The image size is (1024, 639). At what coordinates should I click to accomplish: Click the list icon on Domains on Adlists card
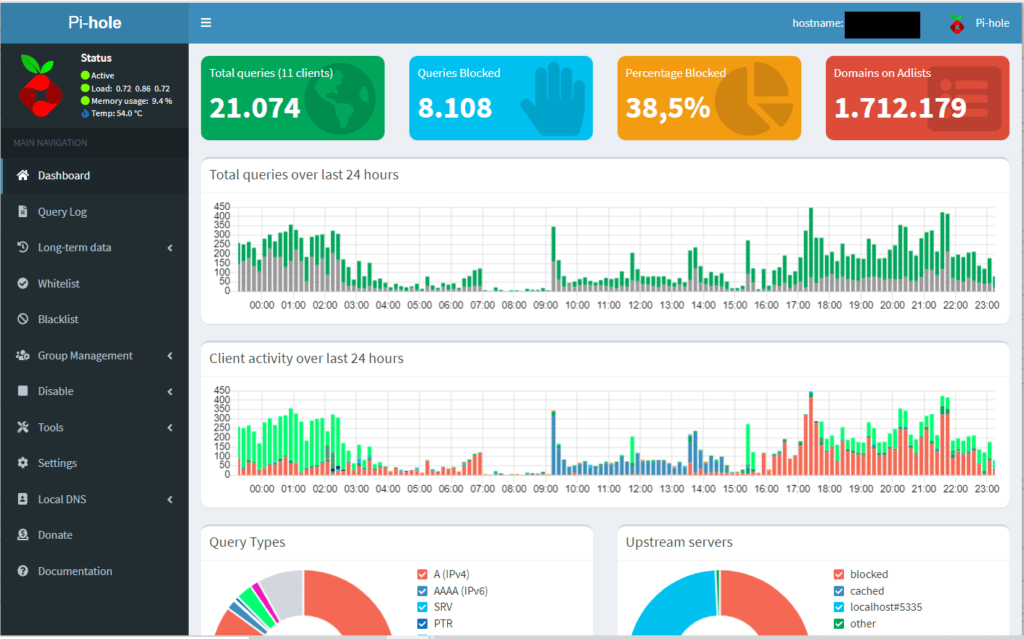tap(965, 99)
